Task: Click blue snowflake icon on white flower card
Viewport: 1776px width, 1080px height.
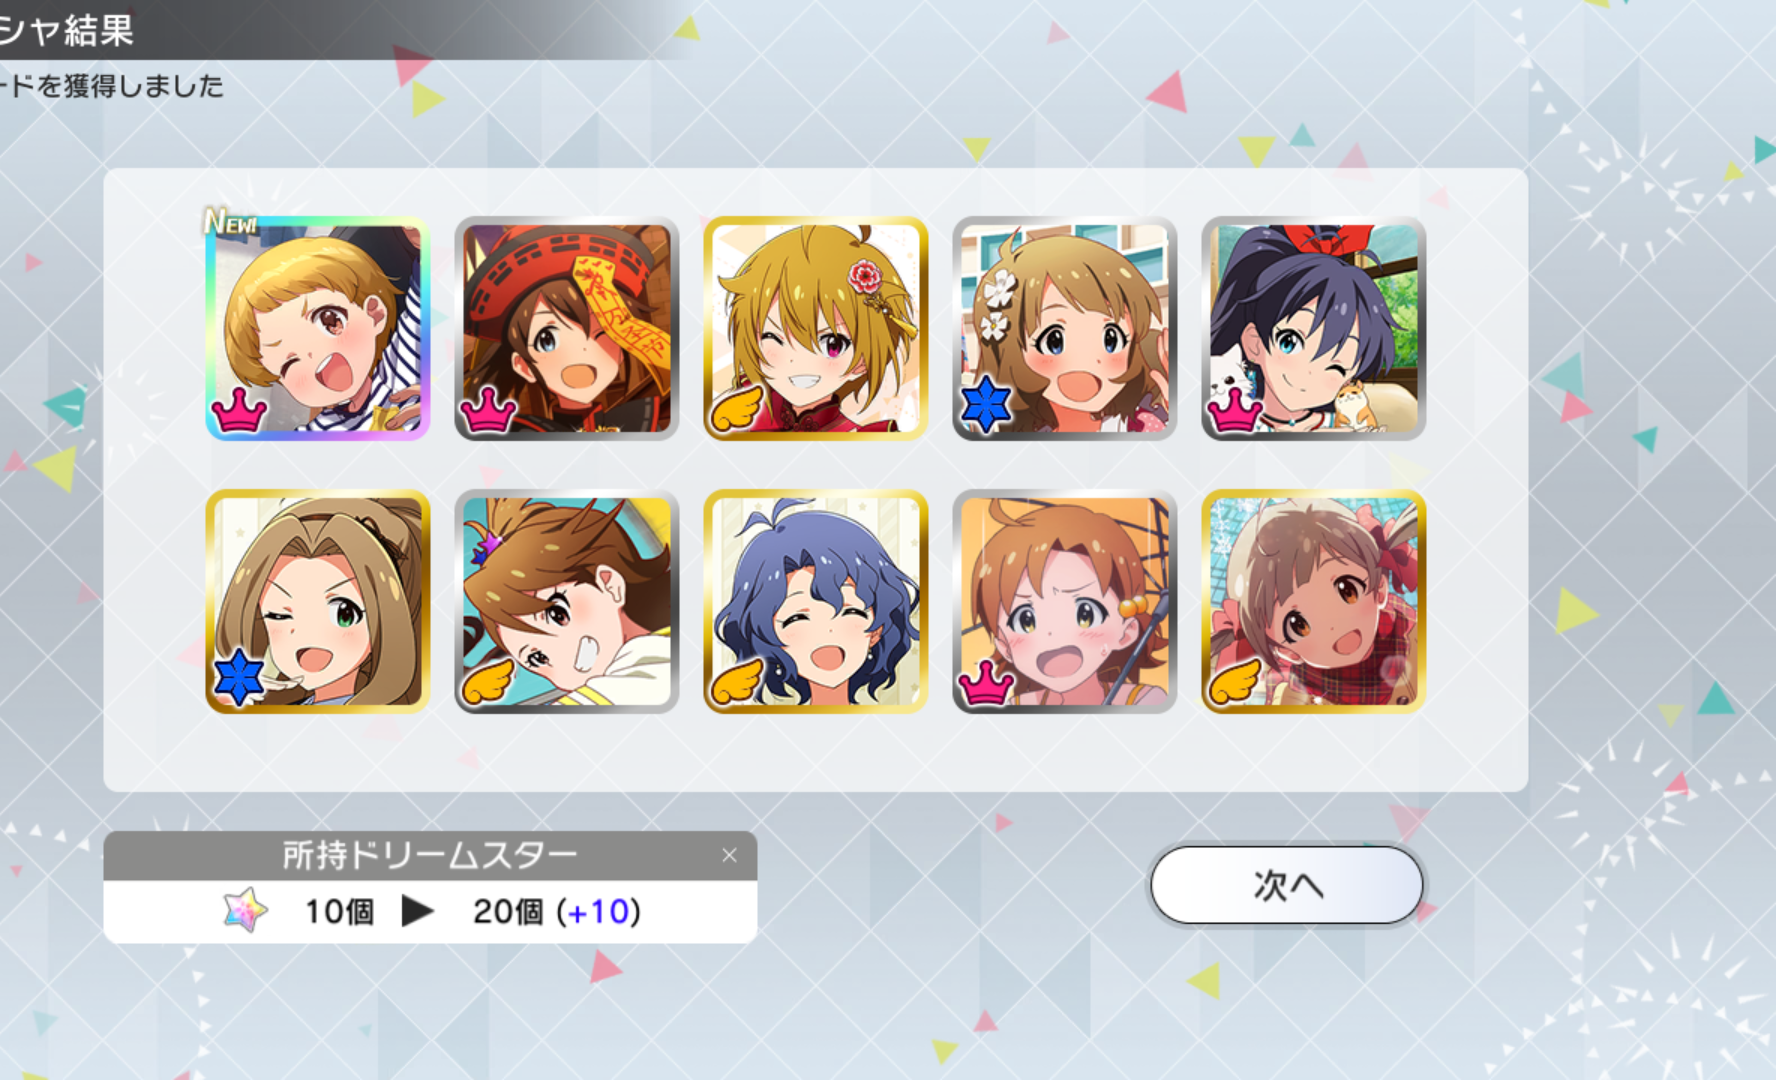Action: point(986,406)
